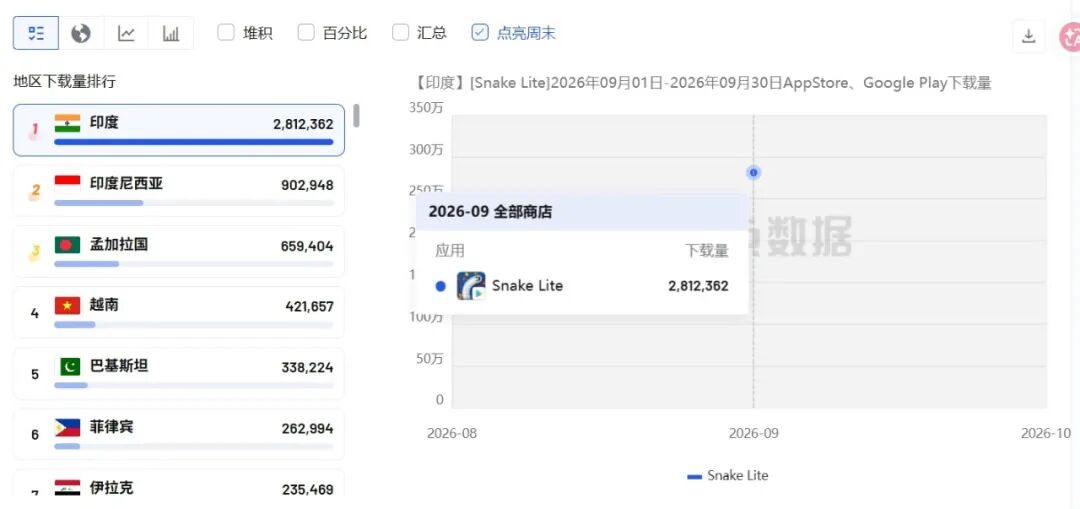Click the 下载量 column header in tooltip
The image size is (1080, 509).
pyautogui.click(x=706, y=251)
